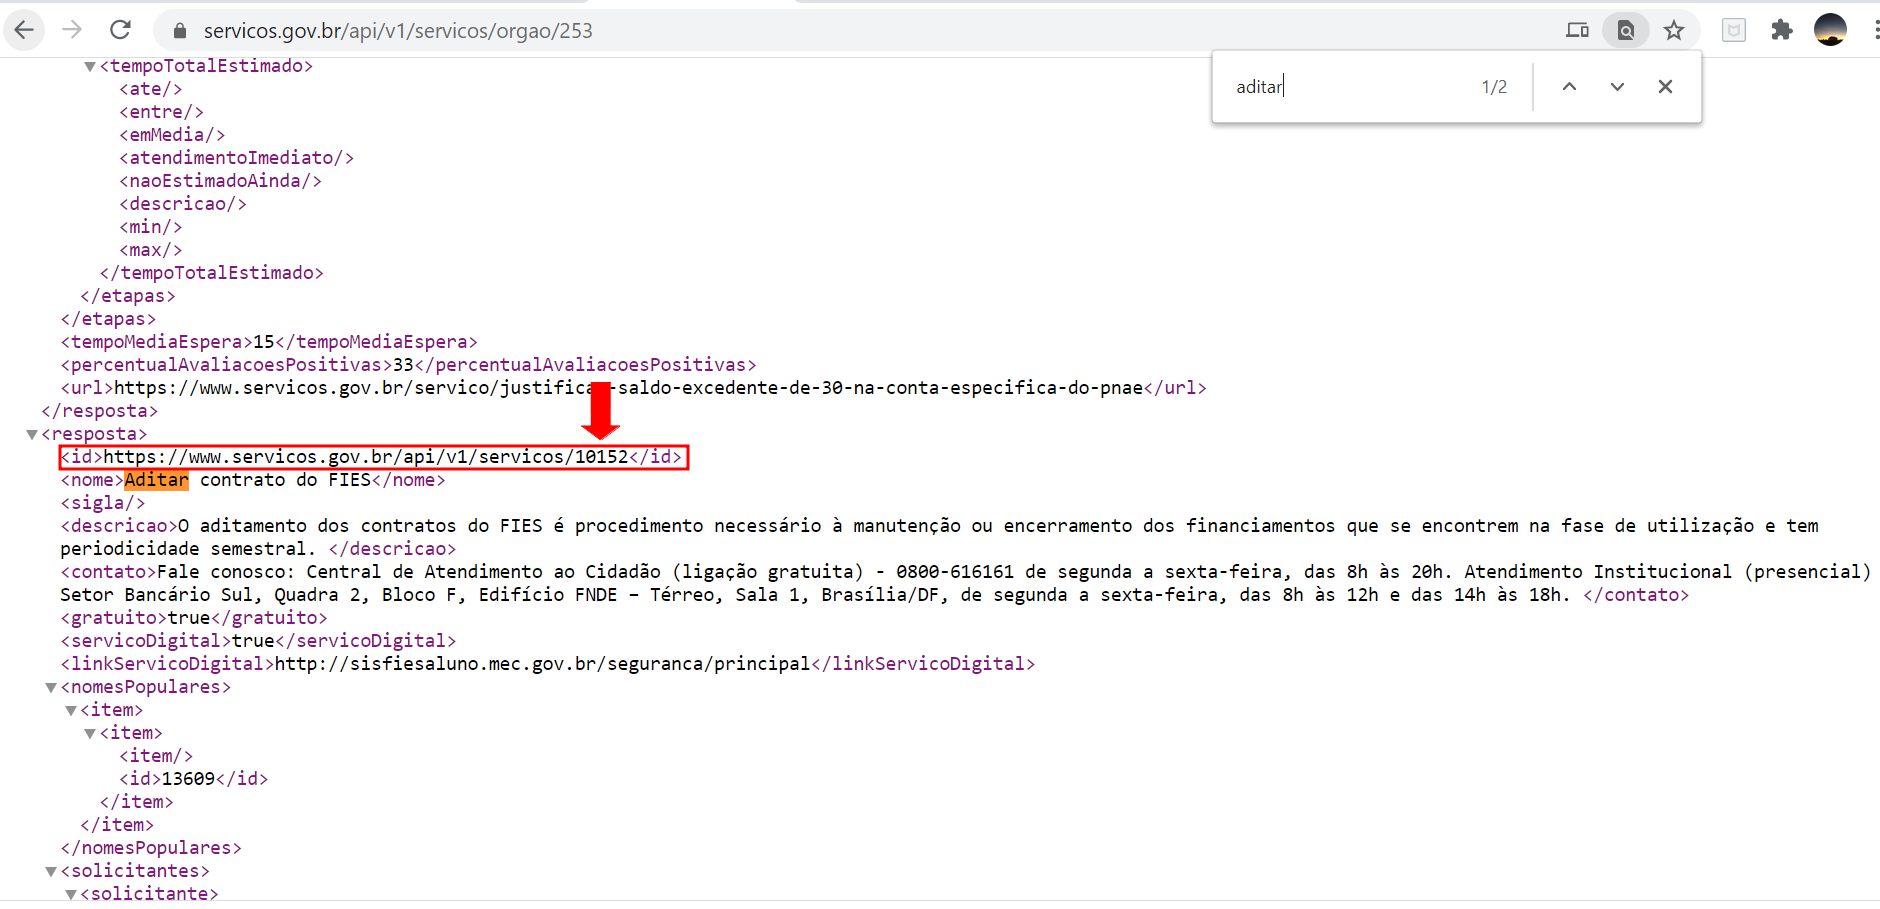Image resolution: width=1880 pixels, height=909 pixels.
Task: Collapse the solicitantes node
Action: (51, 872)
